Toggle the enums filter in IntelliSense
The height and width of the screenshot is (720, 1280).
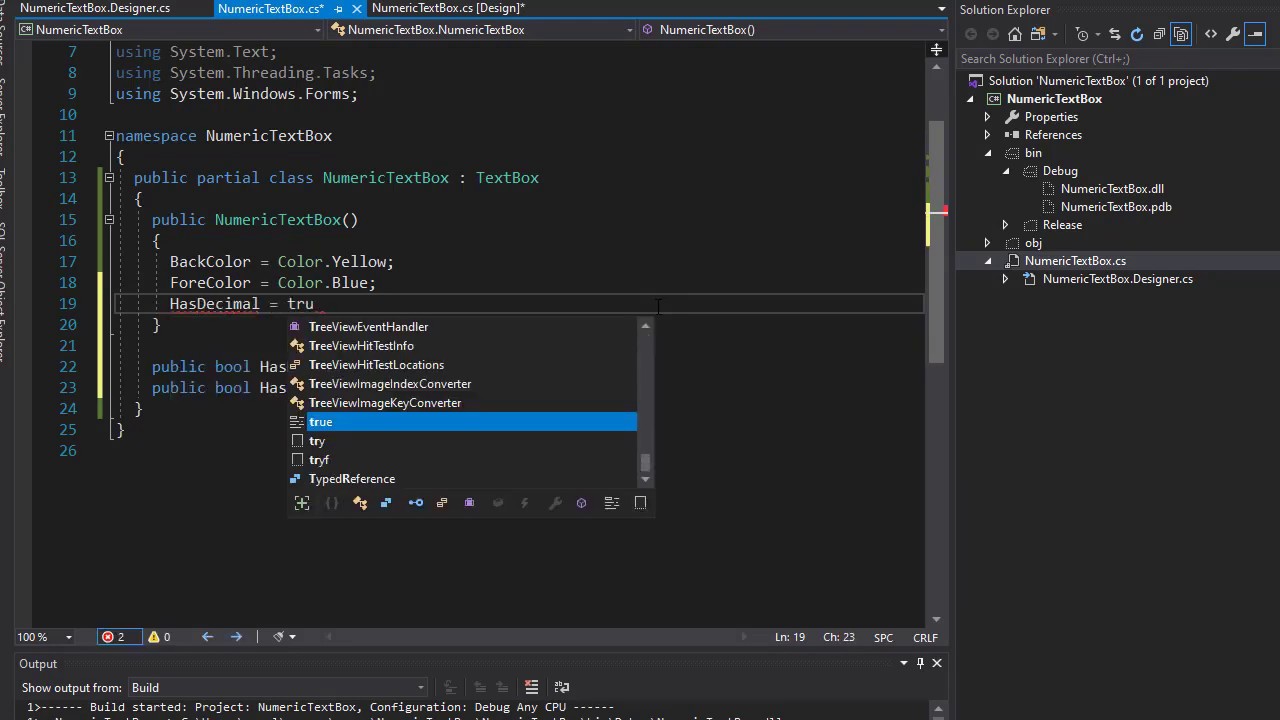pos(442,503)
